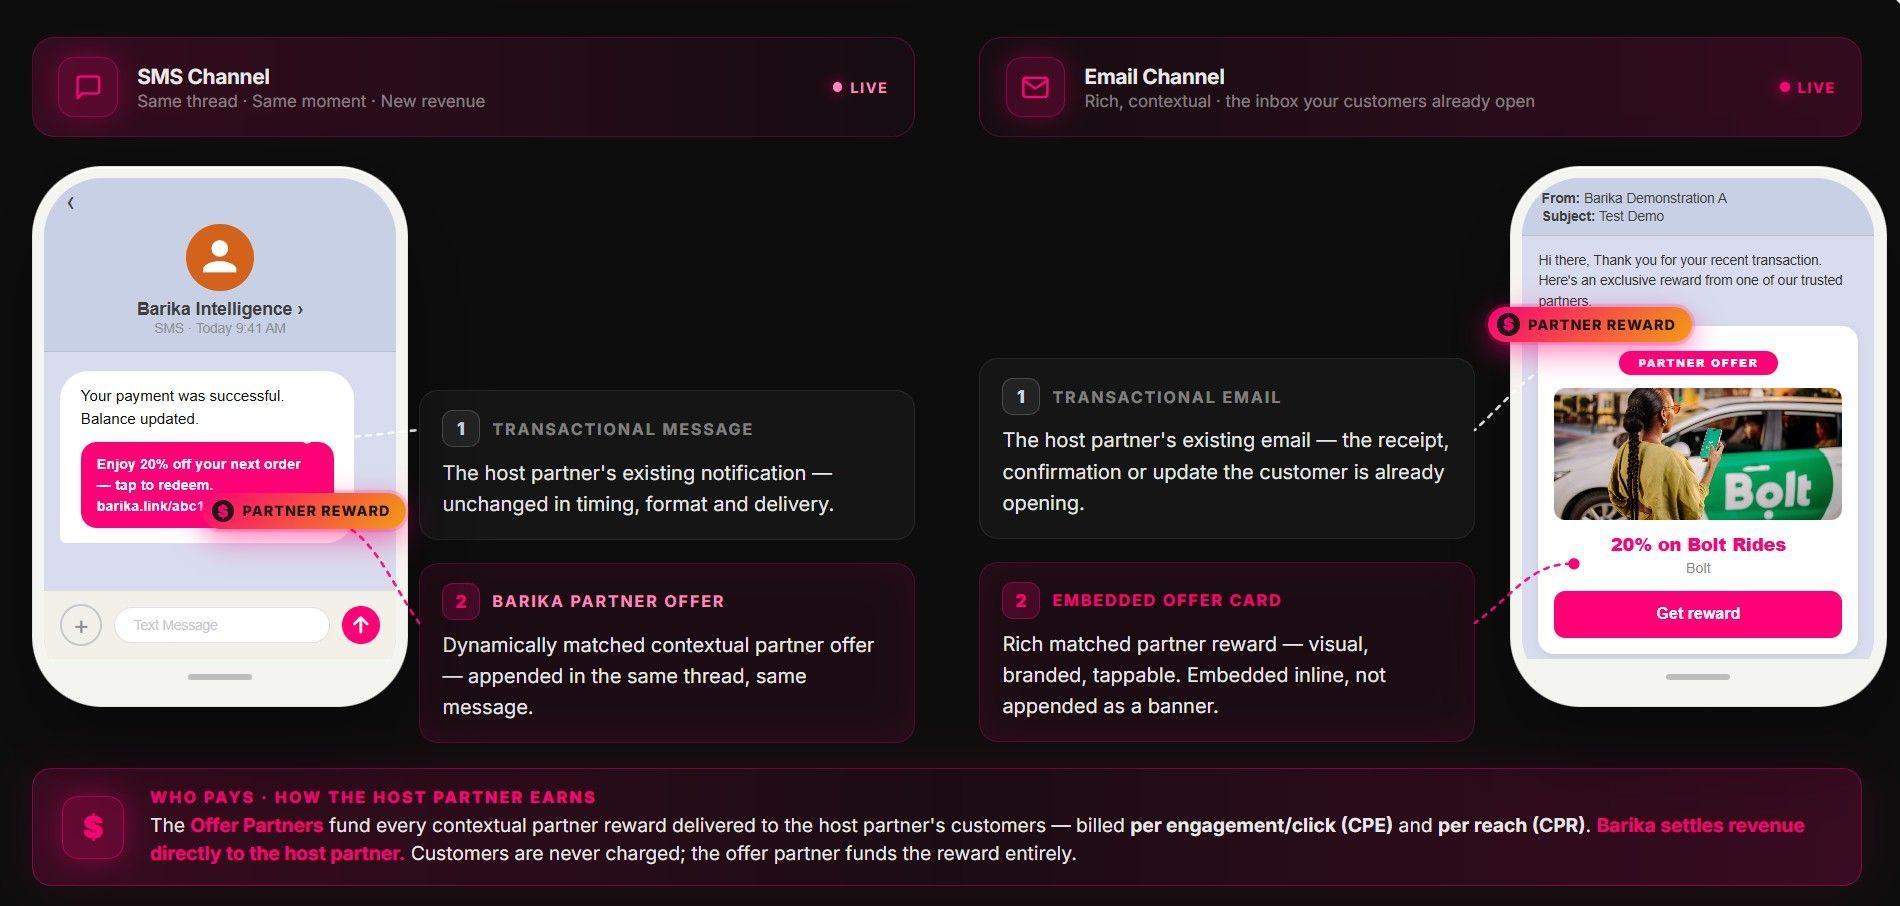Open the Transactional Email step 1 card

1227,449
